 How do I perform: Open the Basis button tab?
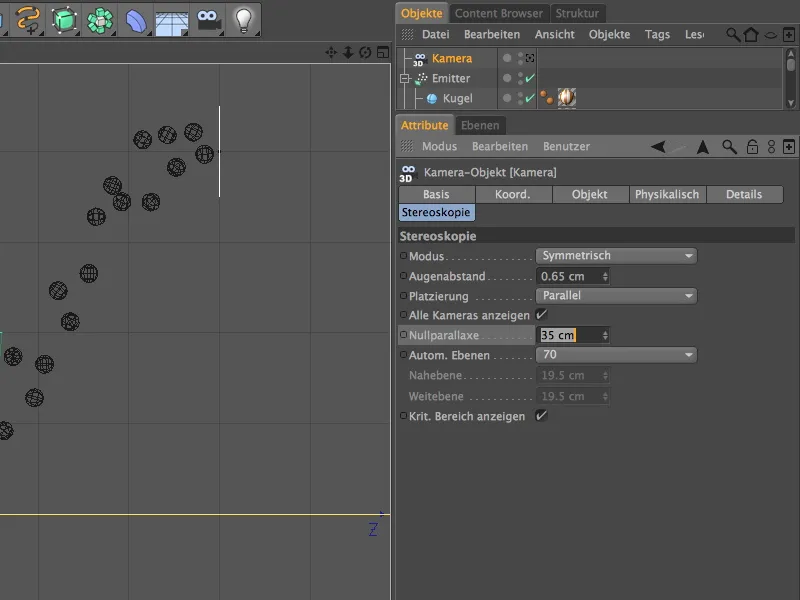436,194
